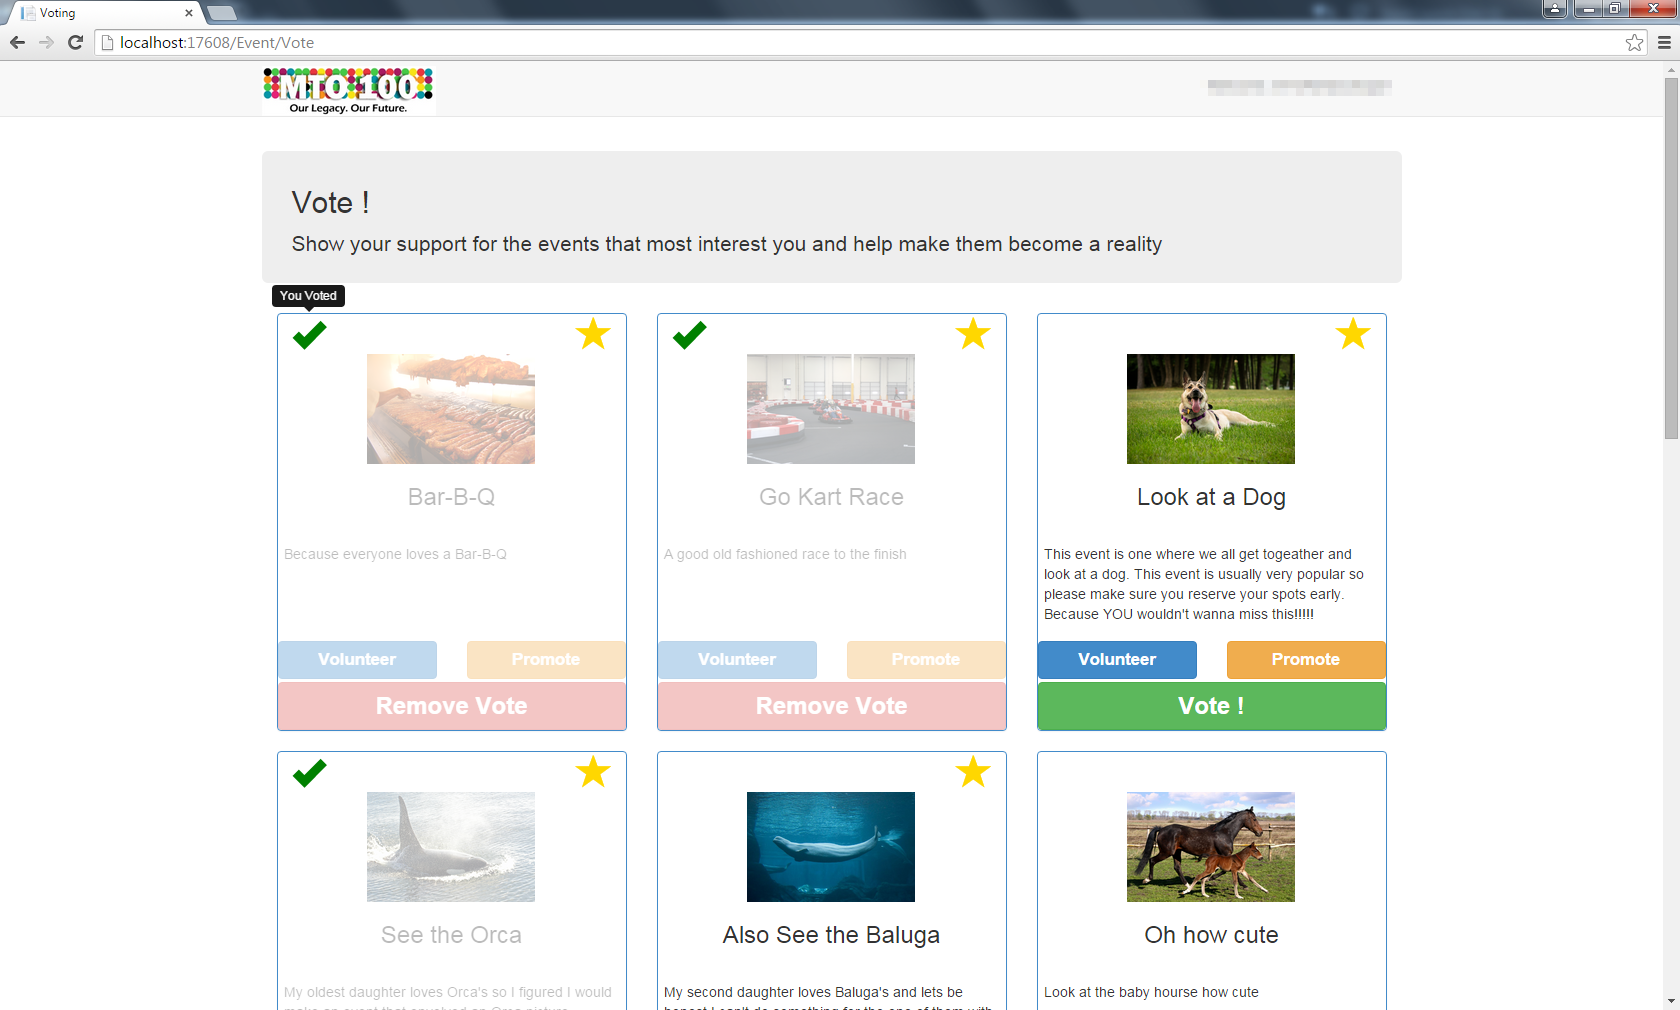Viewport: 1680px width, 1010px height.
Task: Click the gold star on See the Orca card
Action: [x=593, y=772]
